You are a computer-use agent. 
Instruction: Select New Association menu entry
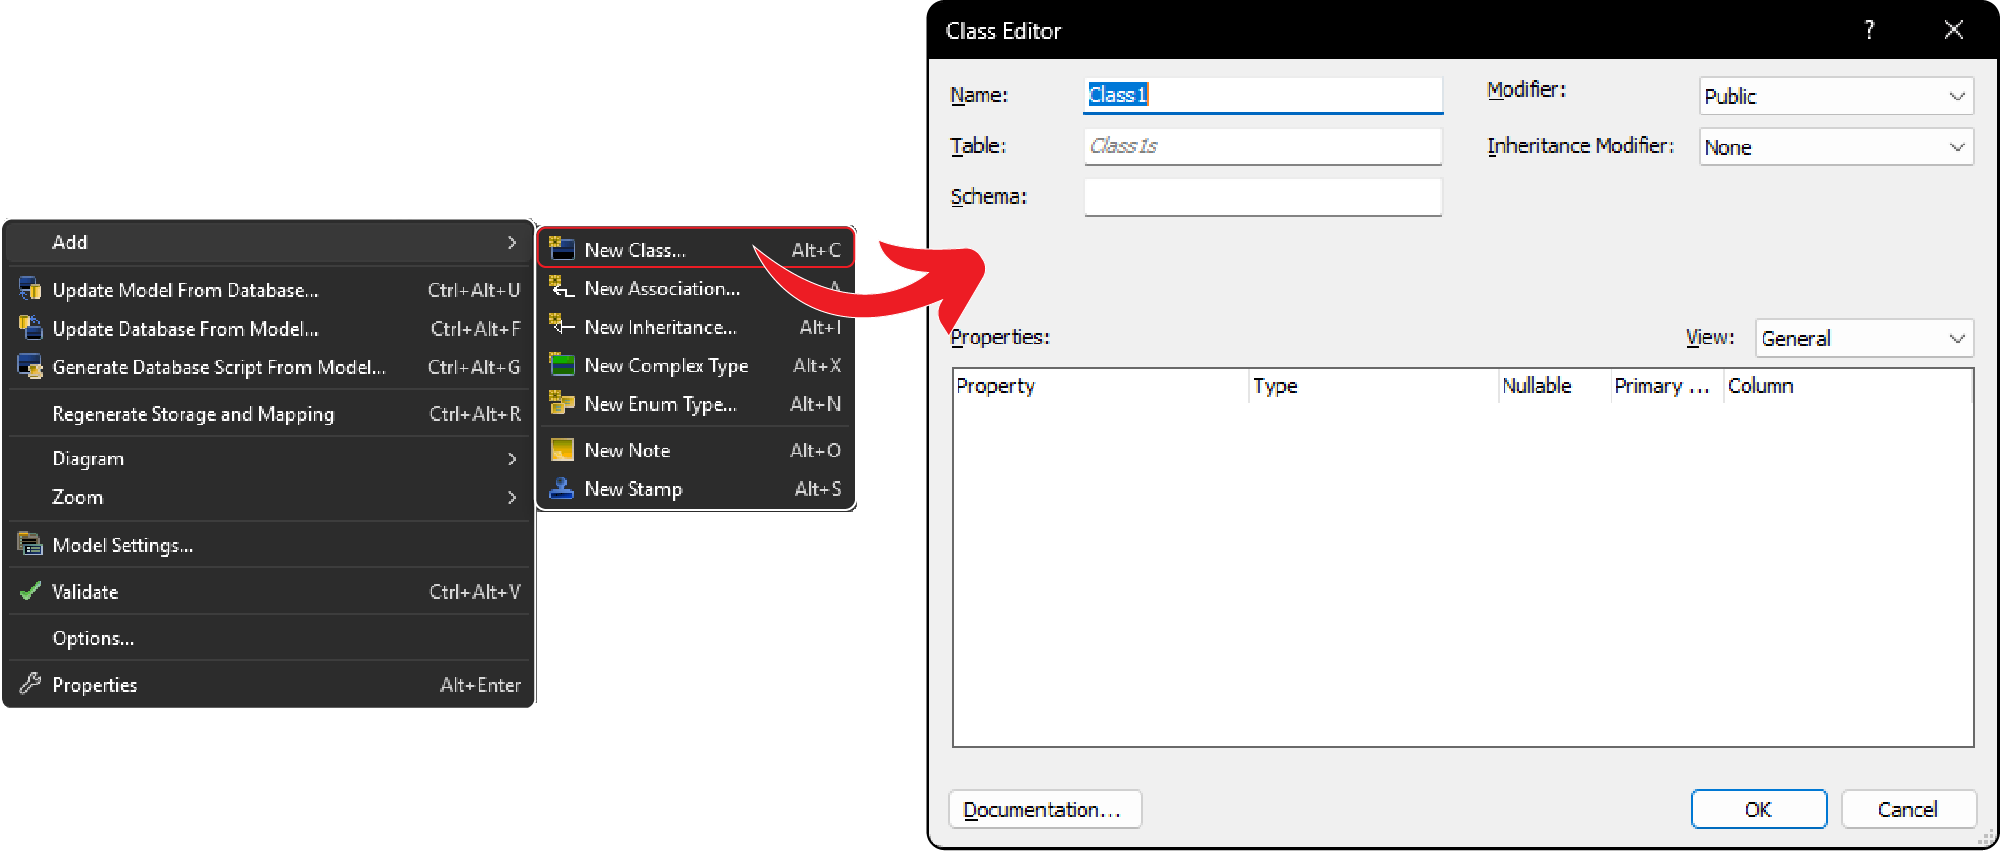coord(696,288)
